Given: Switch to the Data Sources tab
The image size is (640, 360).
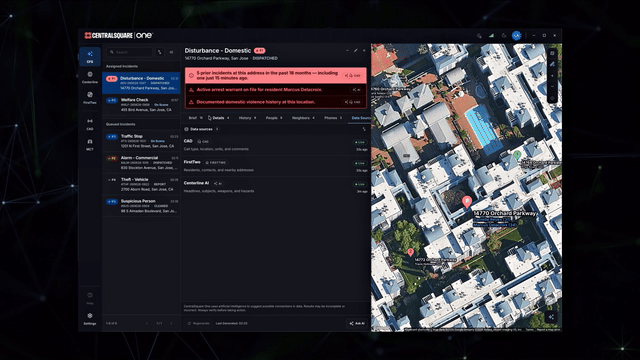Looking at the screenshot, I should 360,118.
